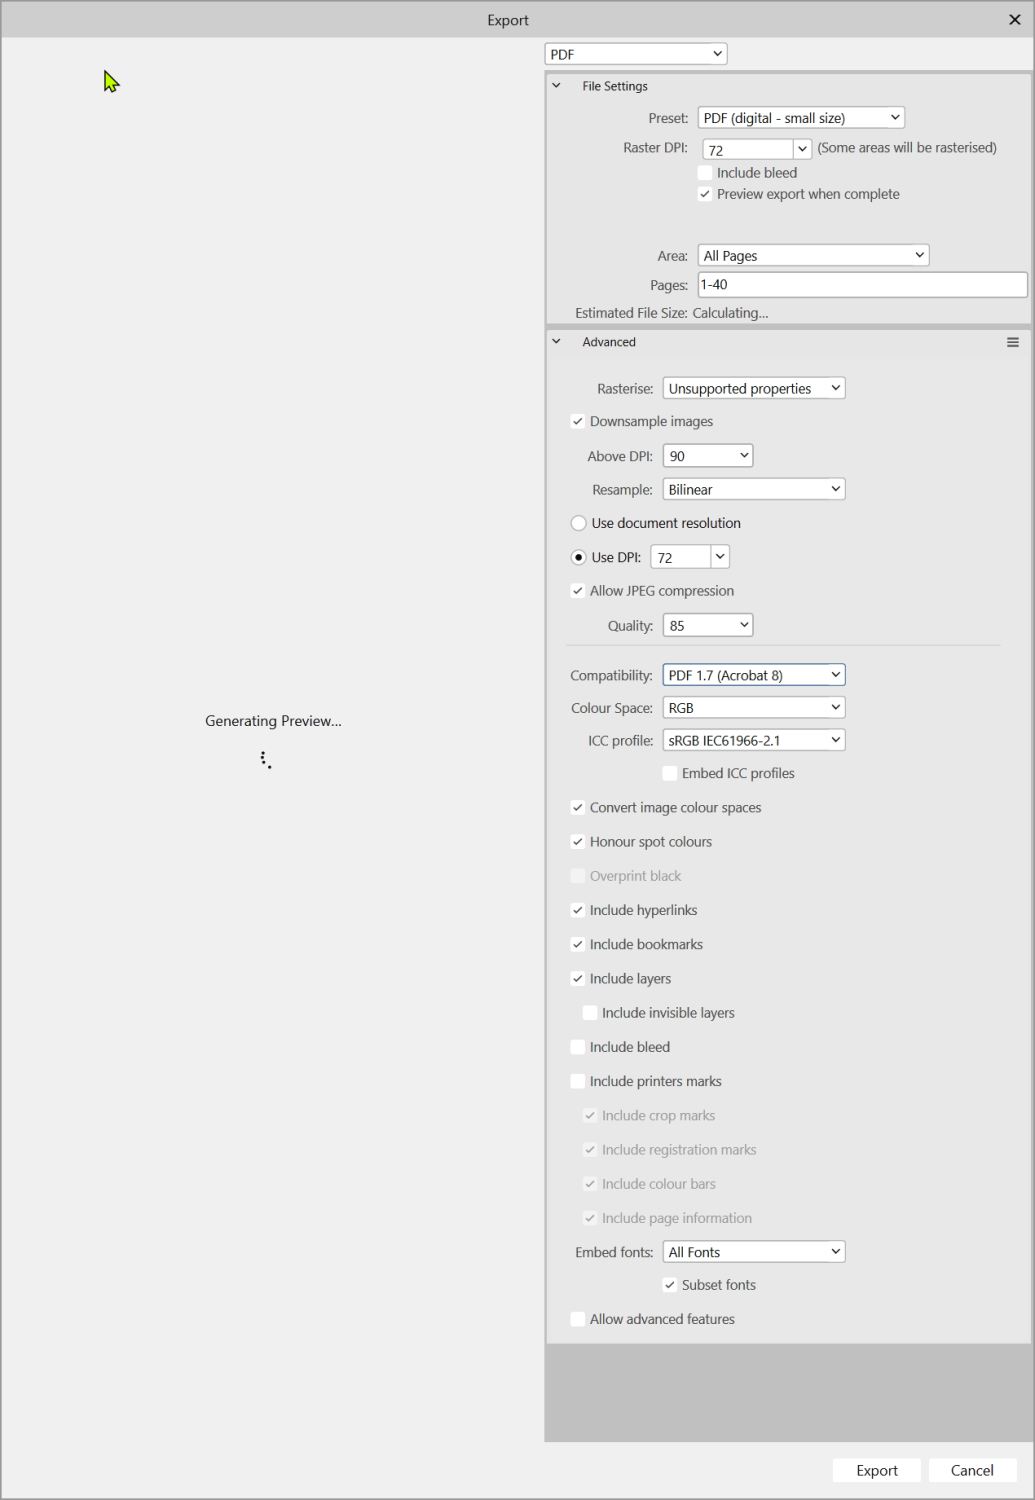The height and width of the screenshot is (1500, 1035).
Task: Click the 'Some areas will be rasterised' note
Action: point(907,148)
